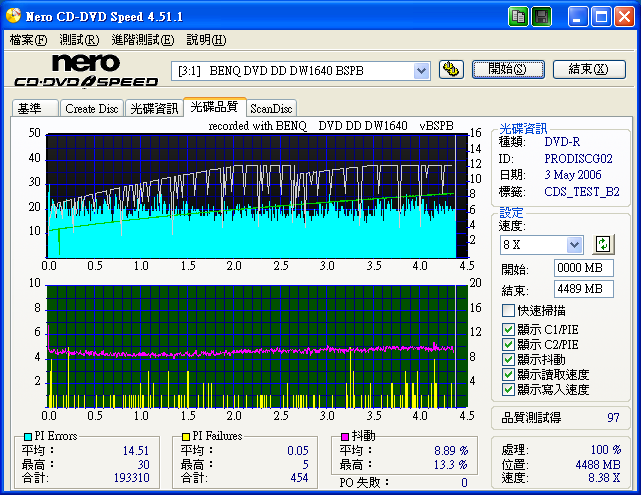Click the Nero CD-DVD Speed logo
This screenshot has width=641, height=495.
pyautogui.click(x=85, y=71)
